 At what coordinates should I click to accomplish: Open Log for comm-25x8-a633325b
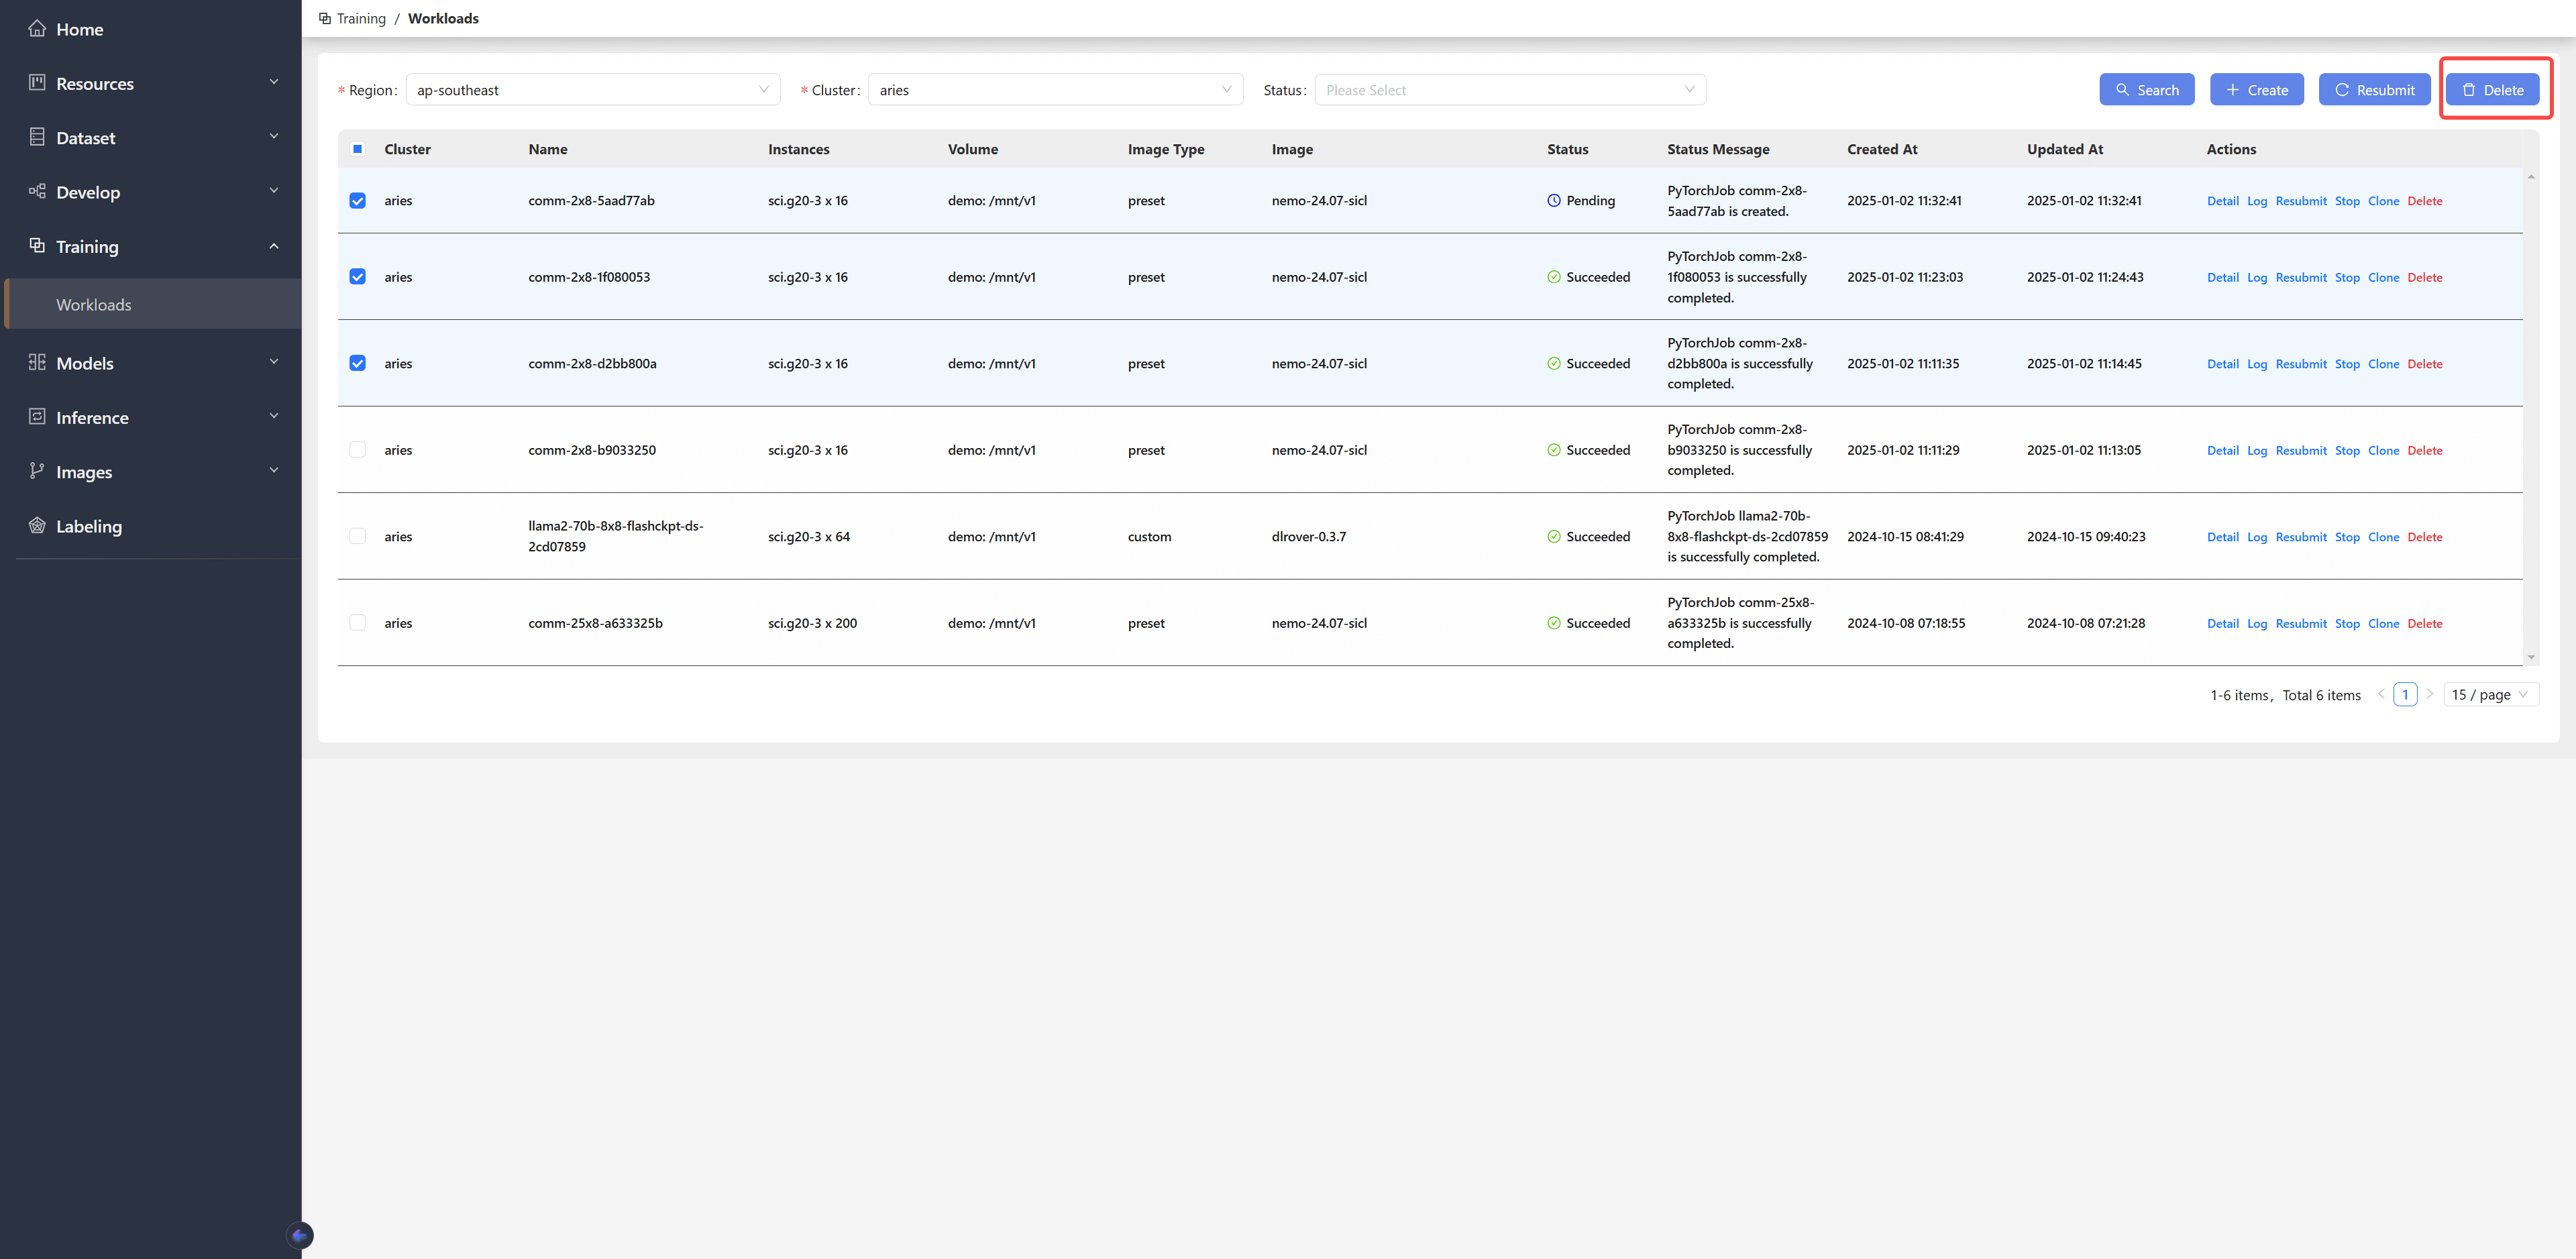tap(2257, 624)
